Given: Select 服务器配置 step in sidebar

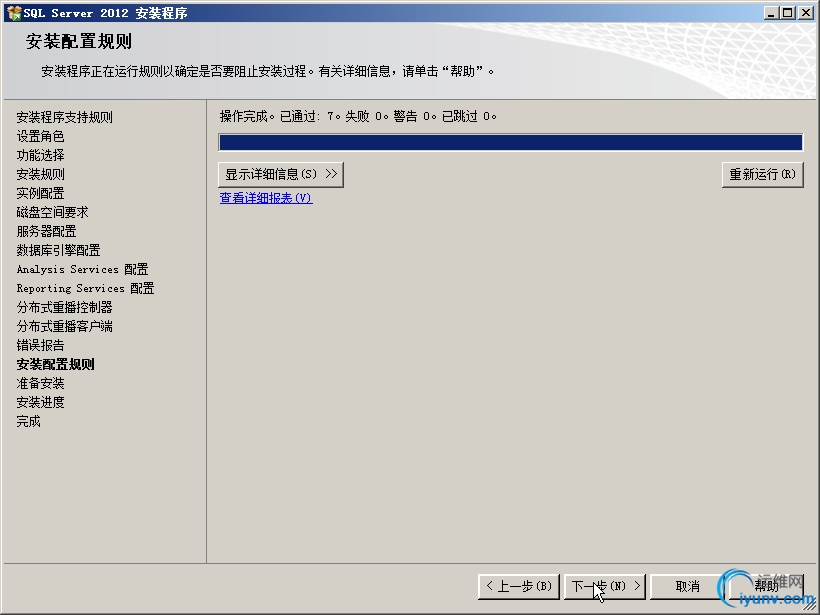Looking at the screenshot, I should (x=47, y=231).
